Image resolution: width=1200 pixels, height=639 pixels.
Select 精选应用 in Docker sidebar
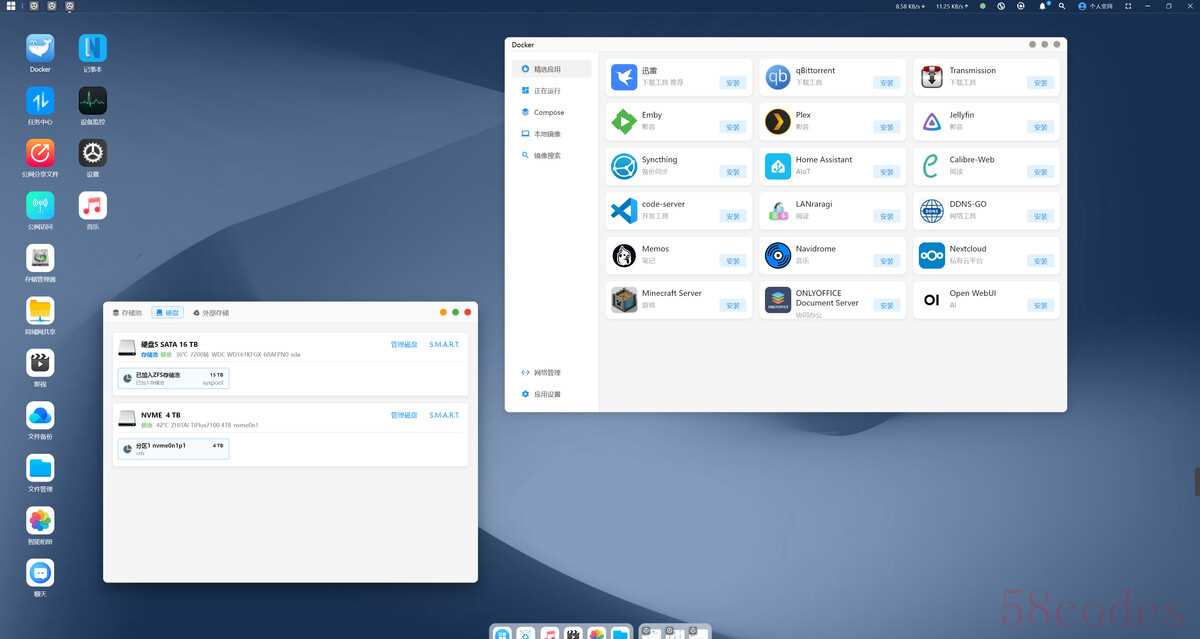tap(552, 69)
